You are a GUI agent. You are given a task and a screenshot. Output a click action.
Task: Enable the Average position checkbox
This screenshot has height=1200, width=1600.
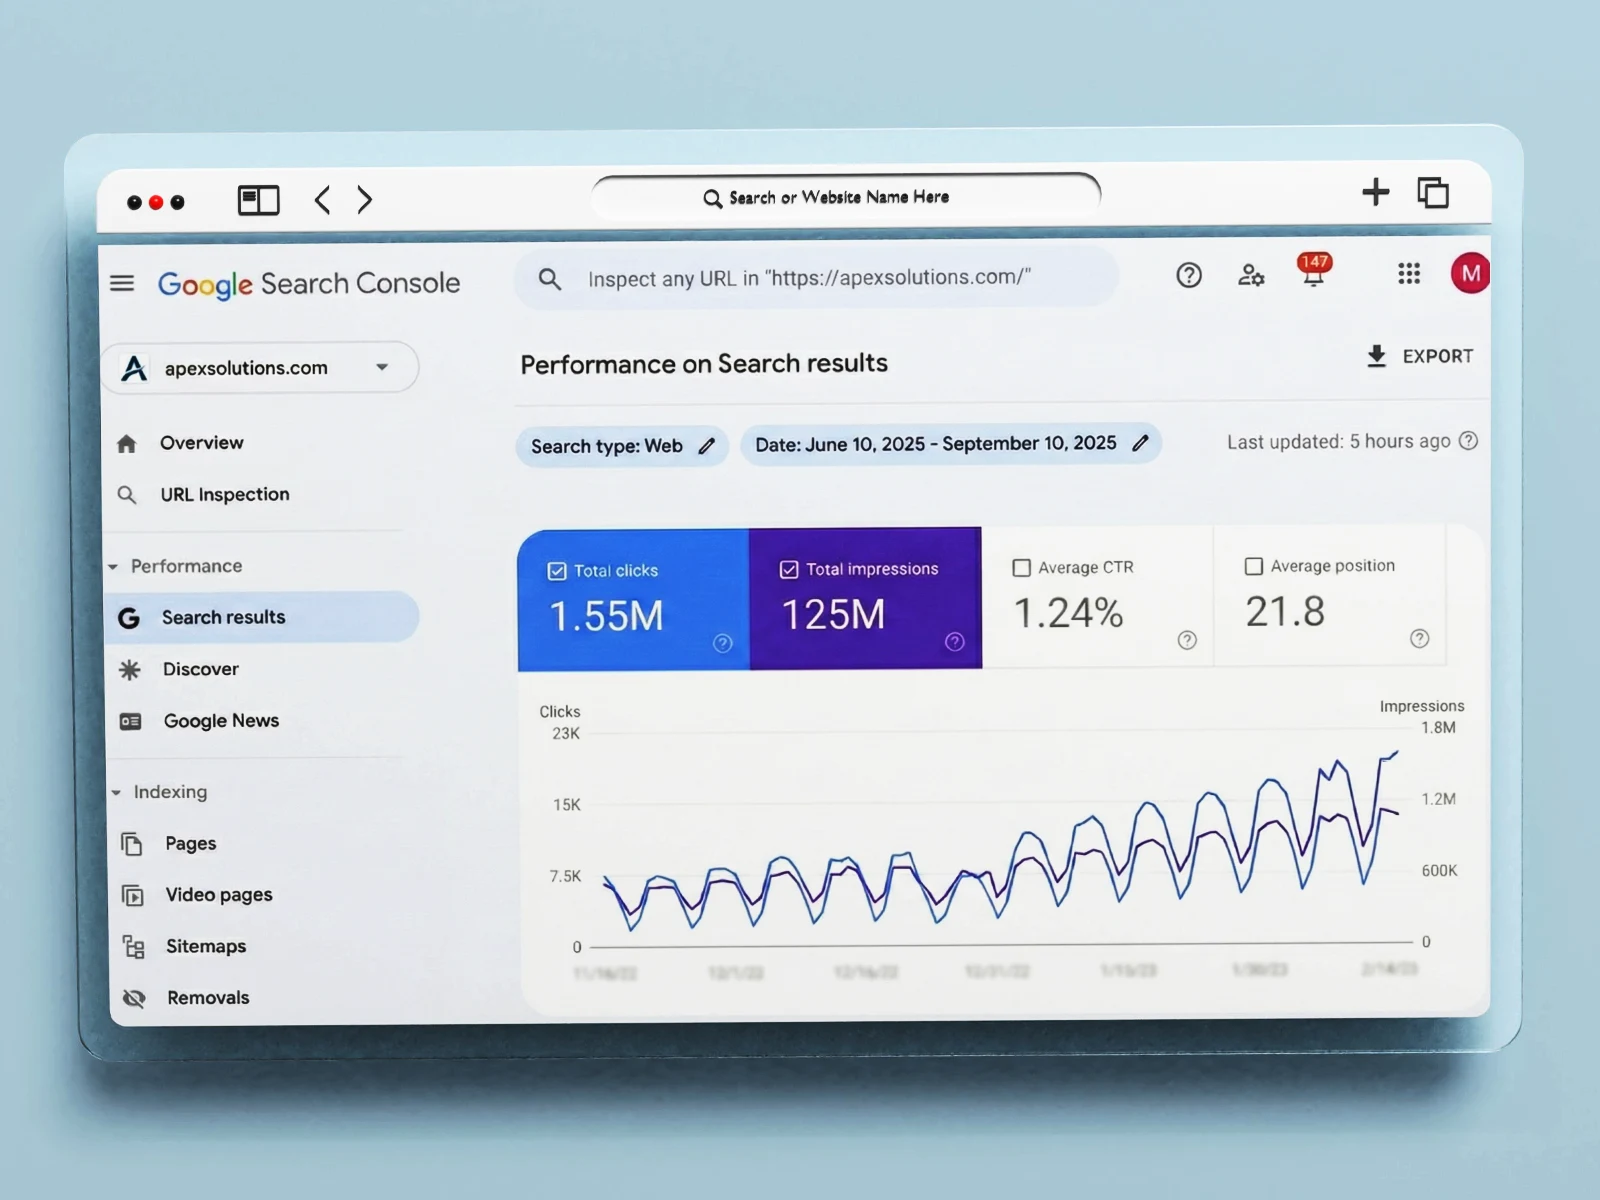pos(1253,566)
